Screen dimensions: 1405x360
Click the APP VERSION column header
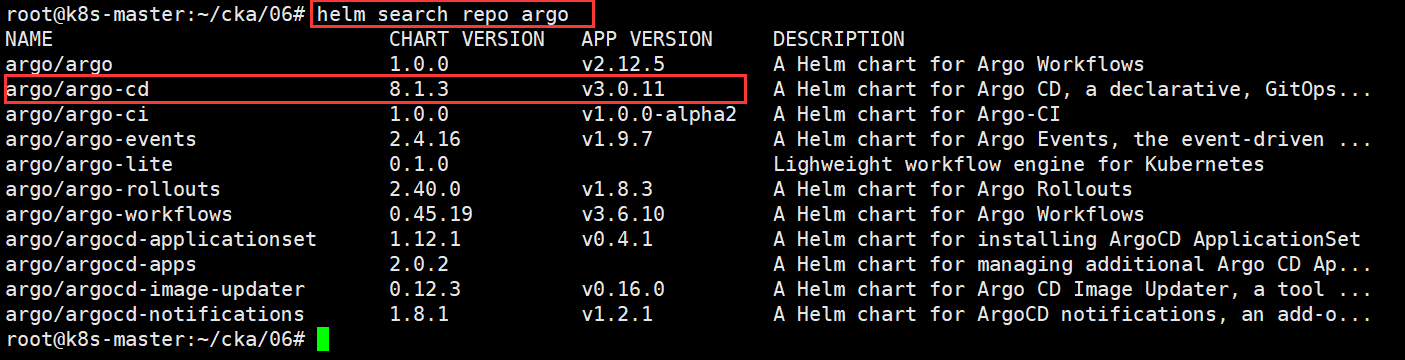pyautogui.click(x=647, y=40)
